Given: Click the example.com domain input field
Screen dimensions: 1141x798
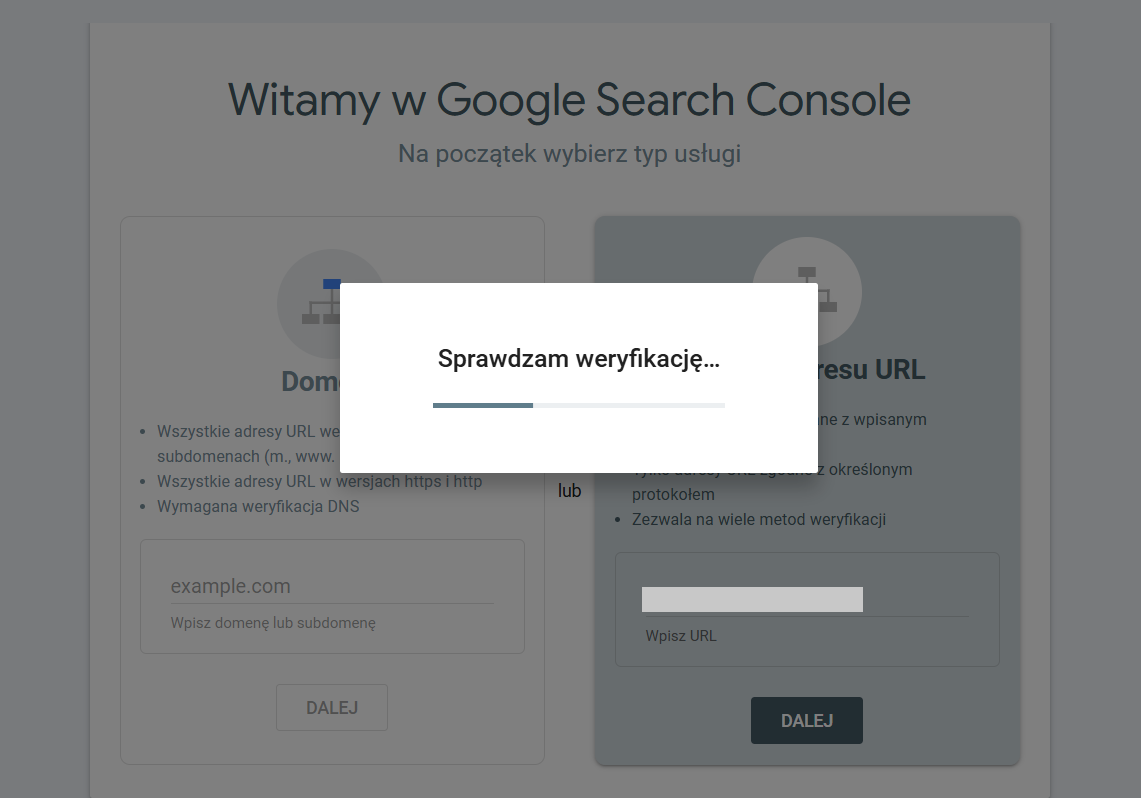Looking at the screenshot, I should (332, 586).
